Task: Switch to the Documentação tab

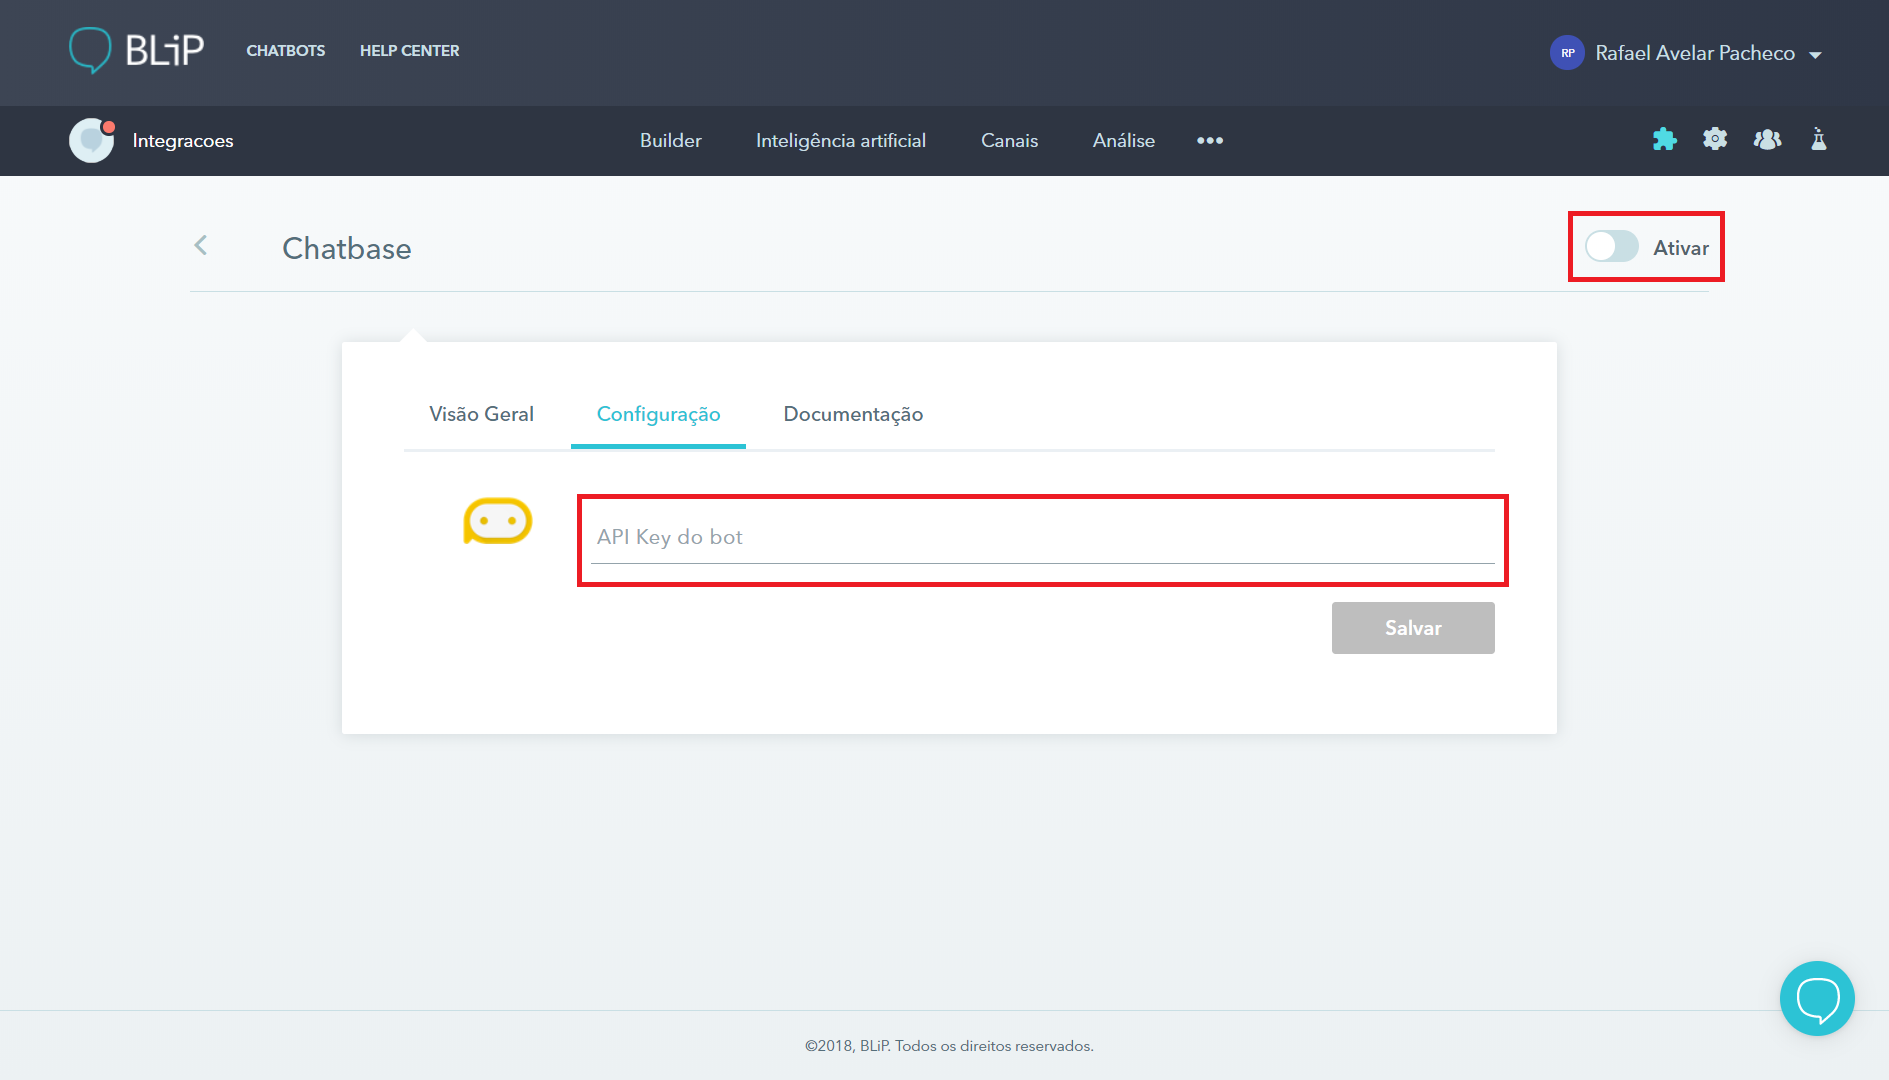Action: [853, 414]
